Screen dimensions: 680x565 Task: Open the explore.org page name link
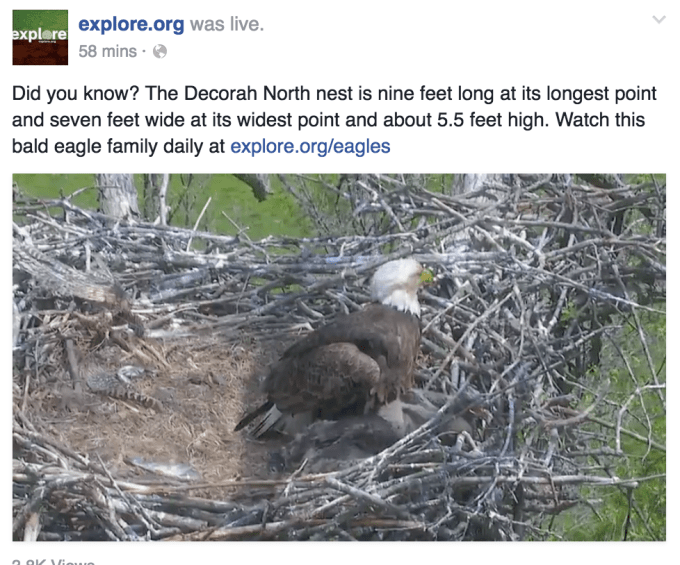click(131, 24)
